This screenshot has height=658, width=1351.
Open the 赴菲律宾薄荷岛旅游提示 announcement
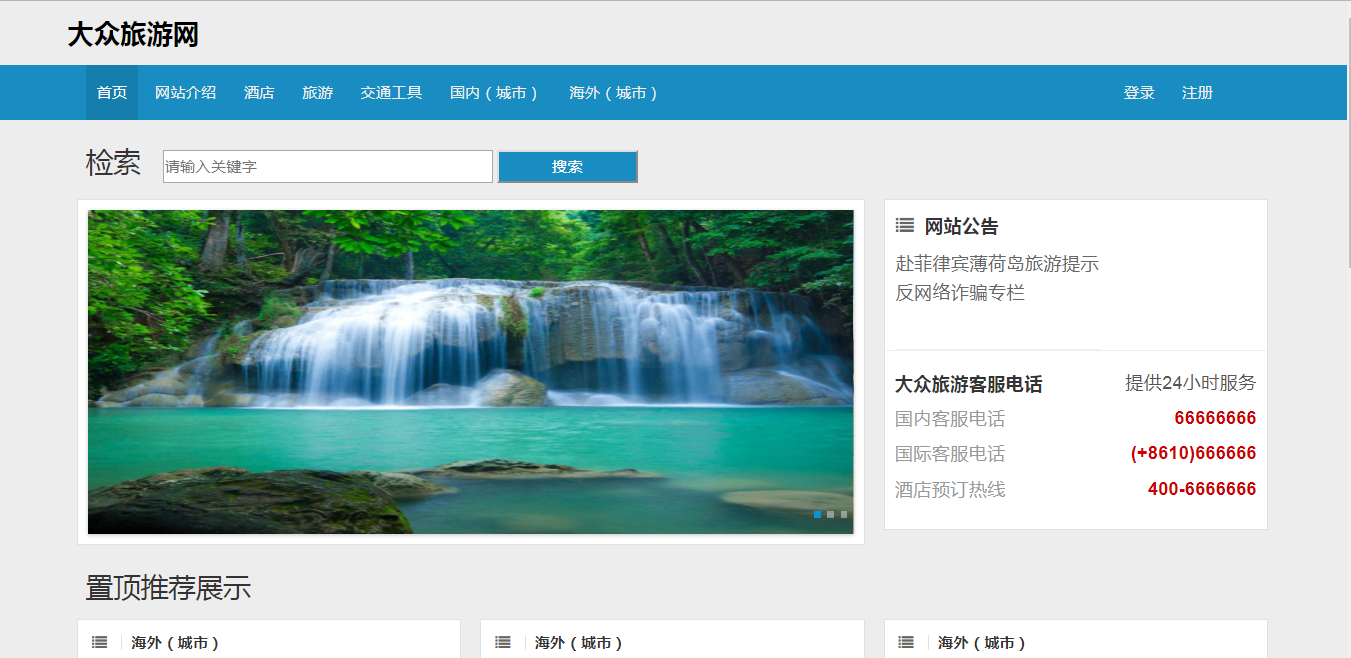point(997,264)
